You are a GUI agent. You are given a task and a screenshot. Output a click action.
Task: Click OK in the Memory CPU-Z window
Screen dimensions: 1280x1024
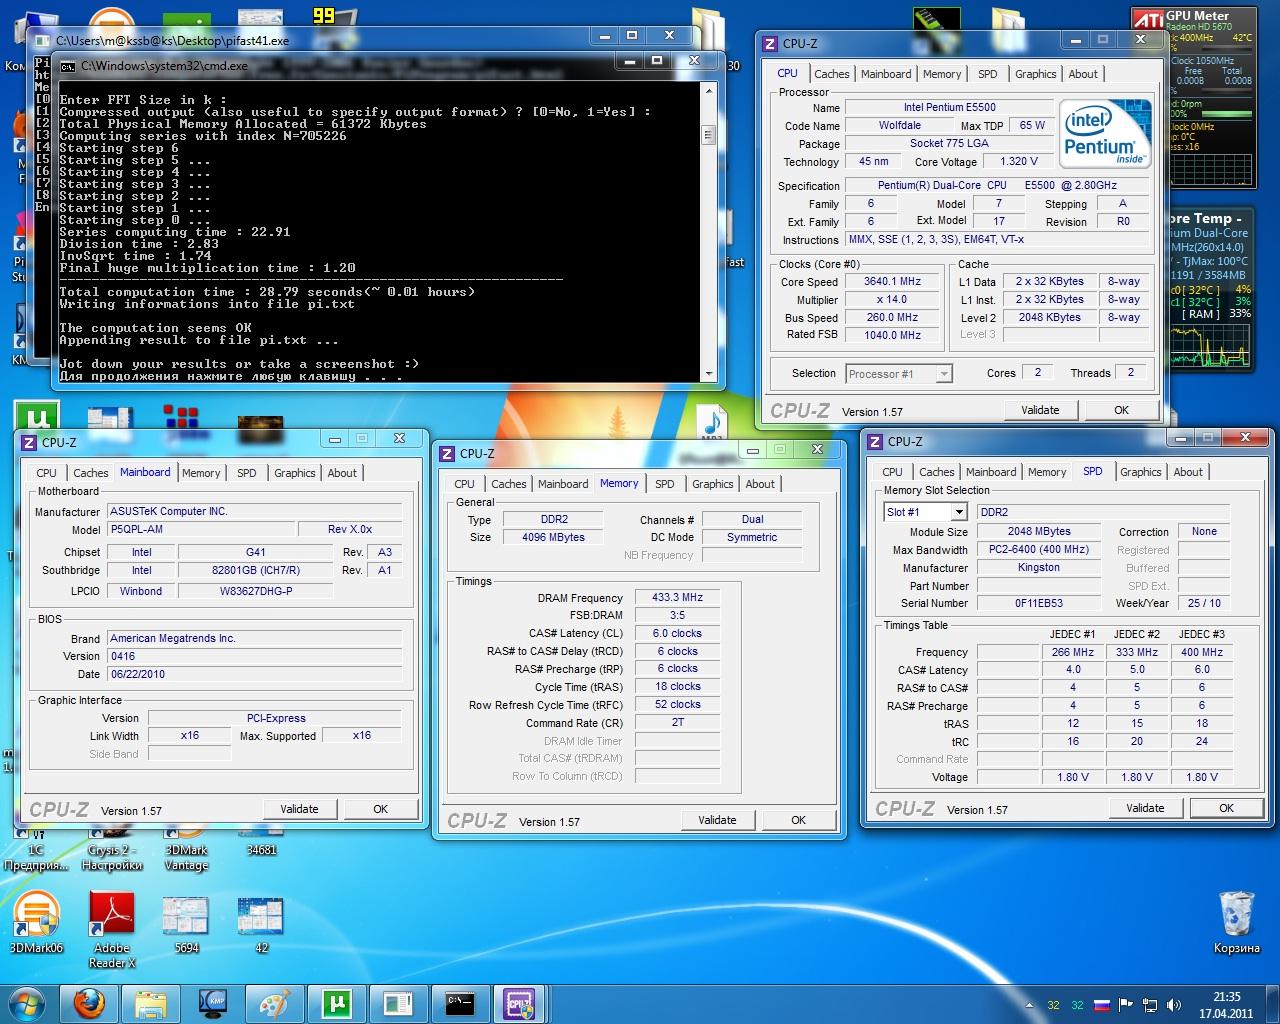pyautogui.click(x=798, y=820)
